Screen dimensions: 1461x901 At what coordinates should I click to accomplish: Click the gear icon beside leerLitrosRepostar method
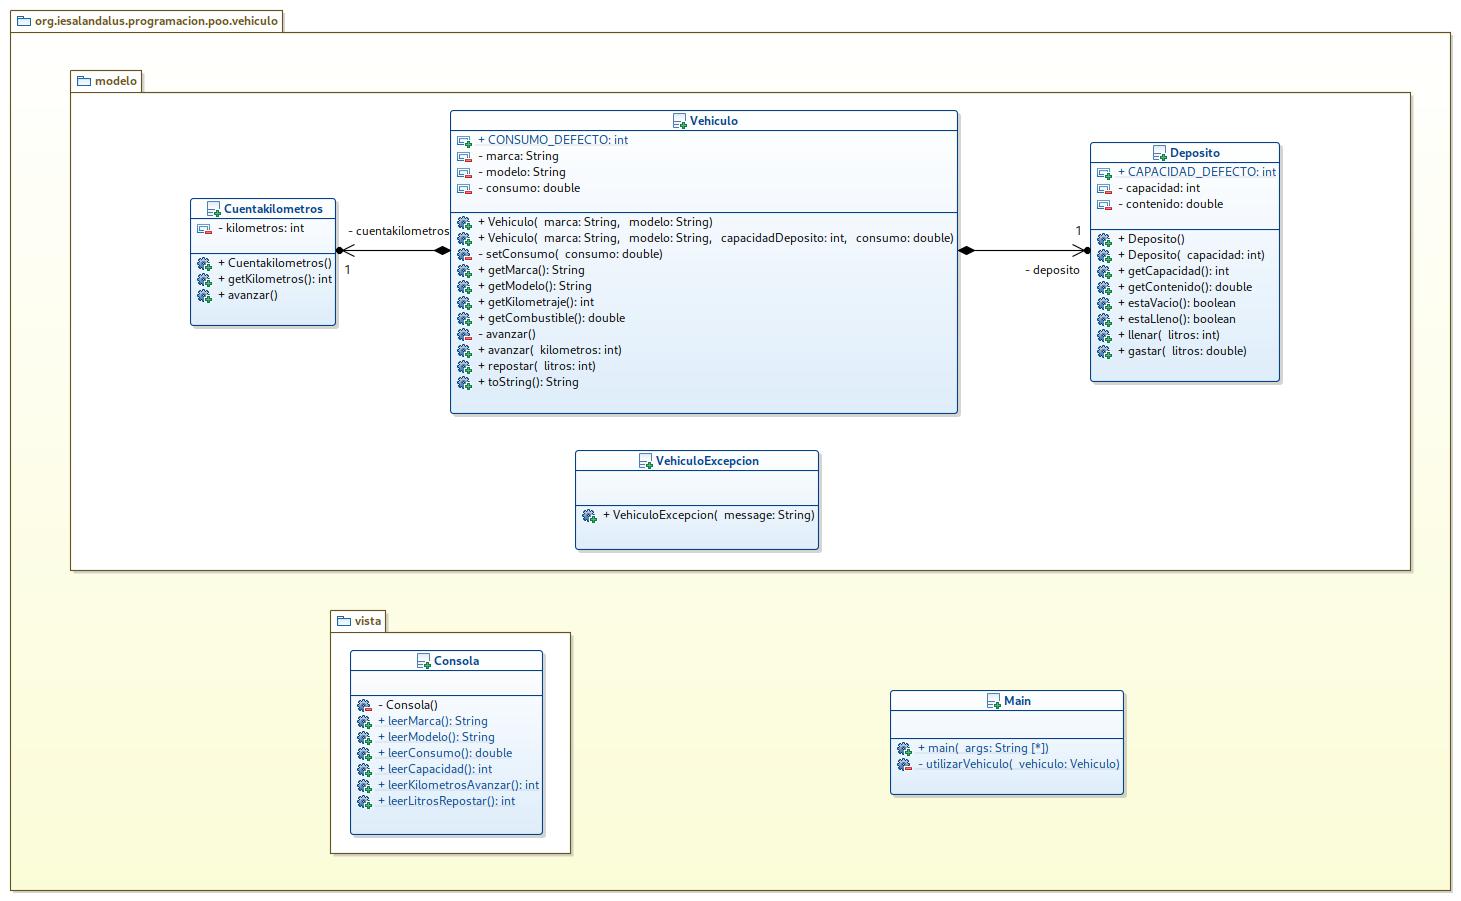pos(364,802)
